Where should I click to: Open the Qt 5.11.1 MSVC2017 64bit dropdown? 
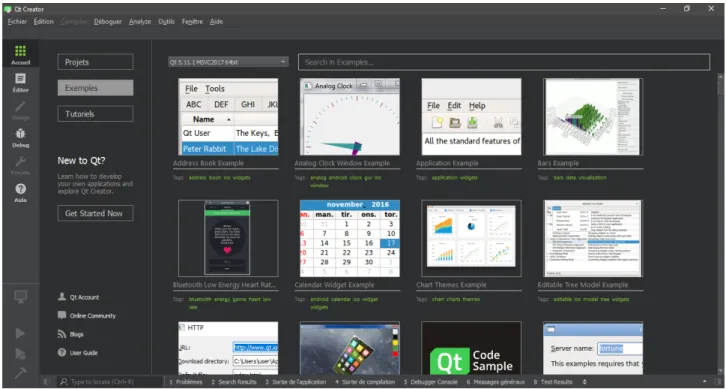(228, 62)
